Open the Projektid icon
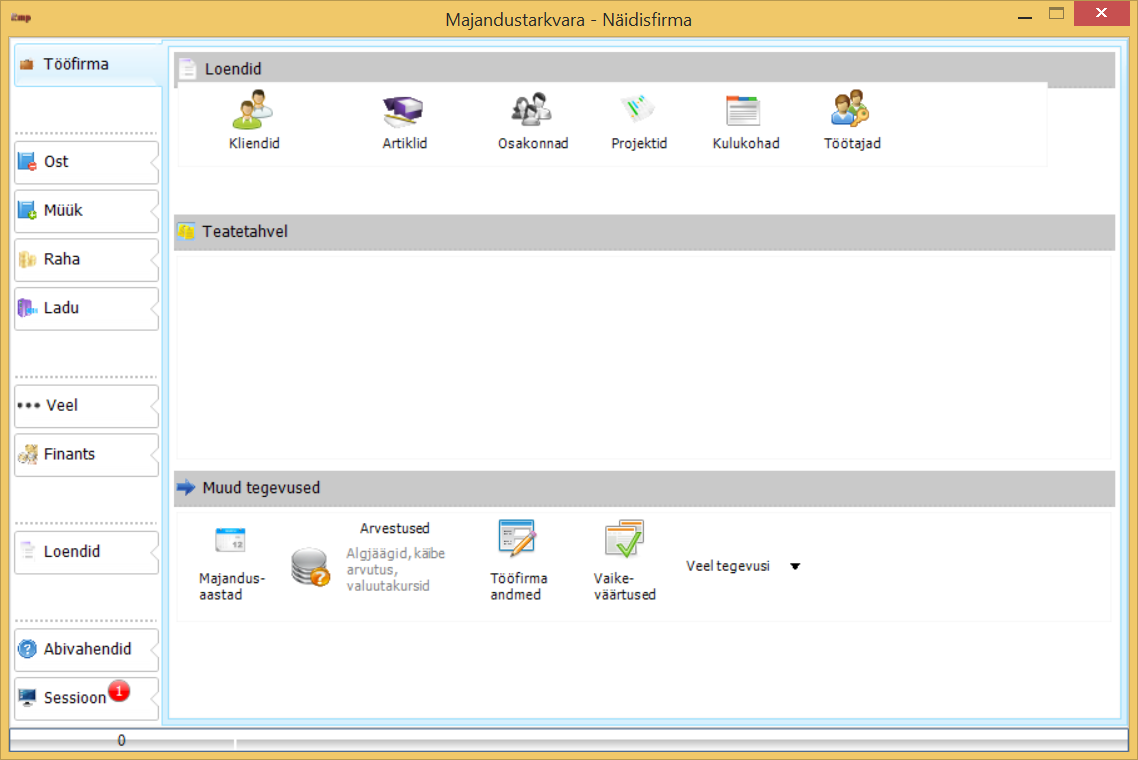Screen dimensions: 1138x760 (638, 110)
